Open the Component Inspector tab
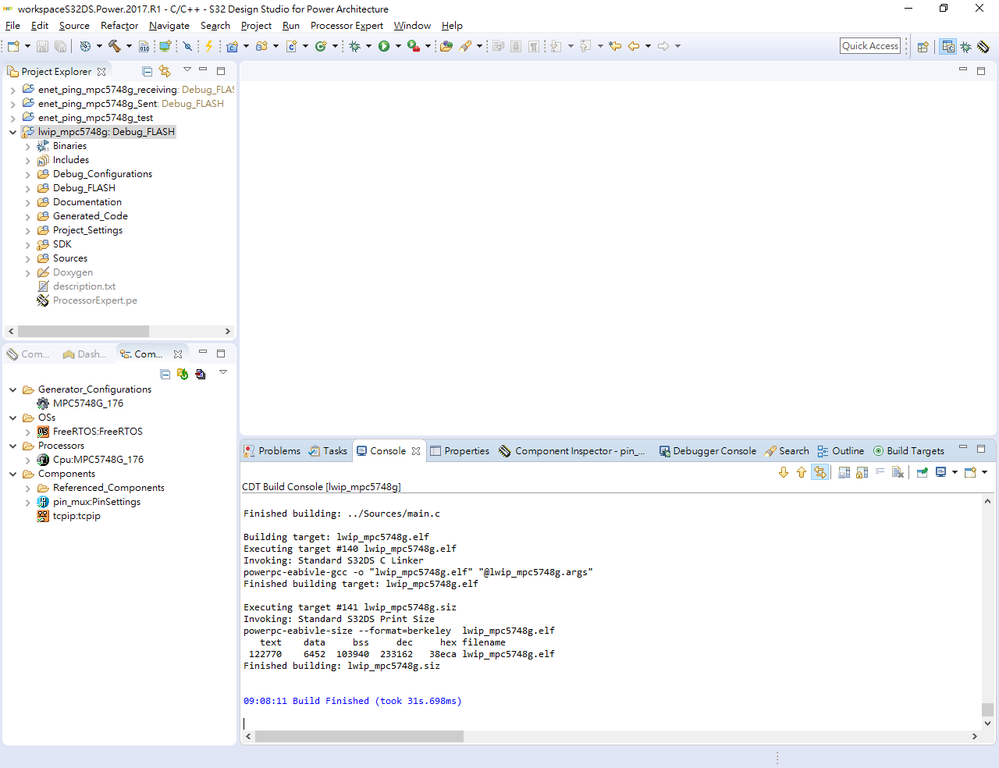999x768 pixels. [572, 451]
